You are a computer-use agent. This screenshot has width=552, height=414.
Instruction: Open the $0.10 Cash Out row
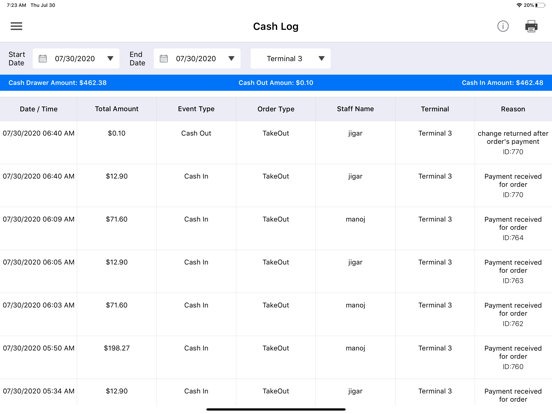(x=276, y=142)
